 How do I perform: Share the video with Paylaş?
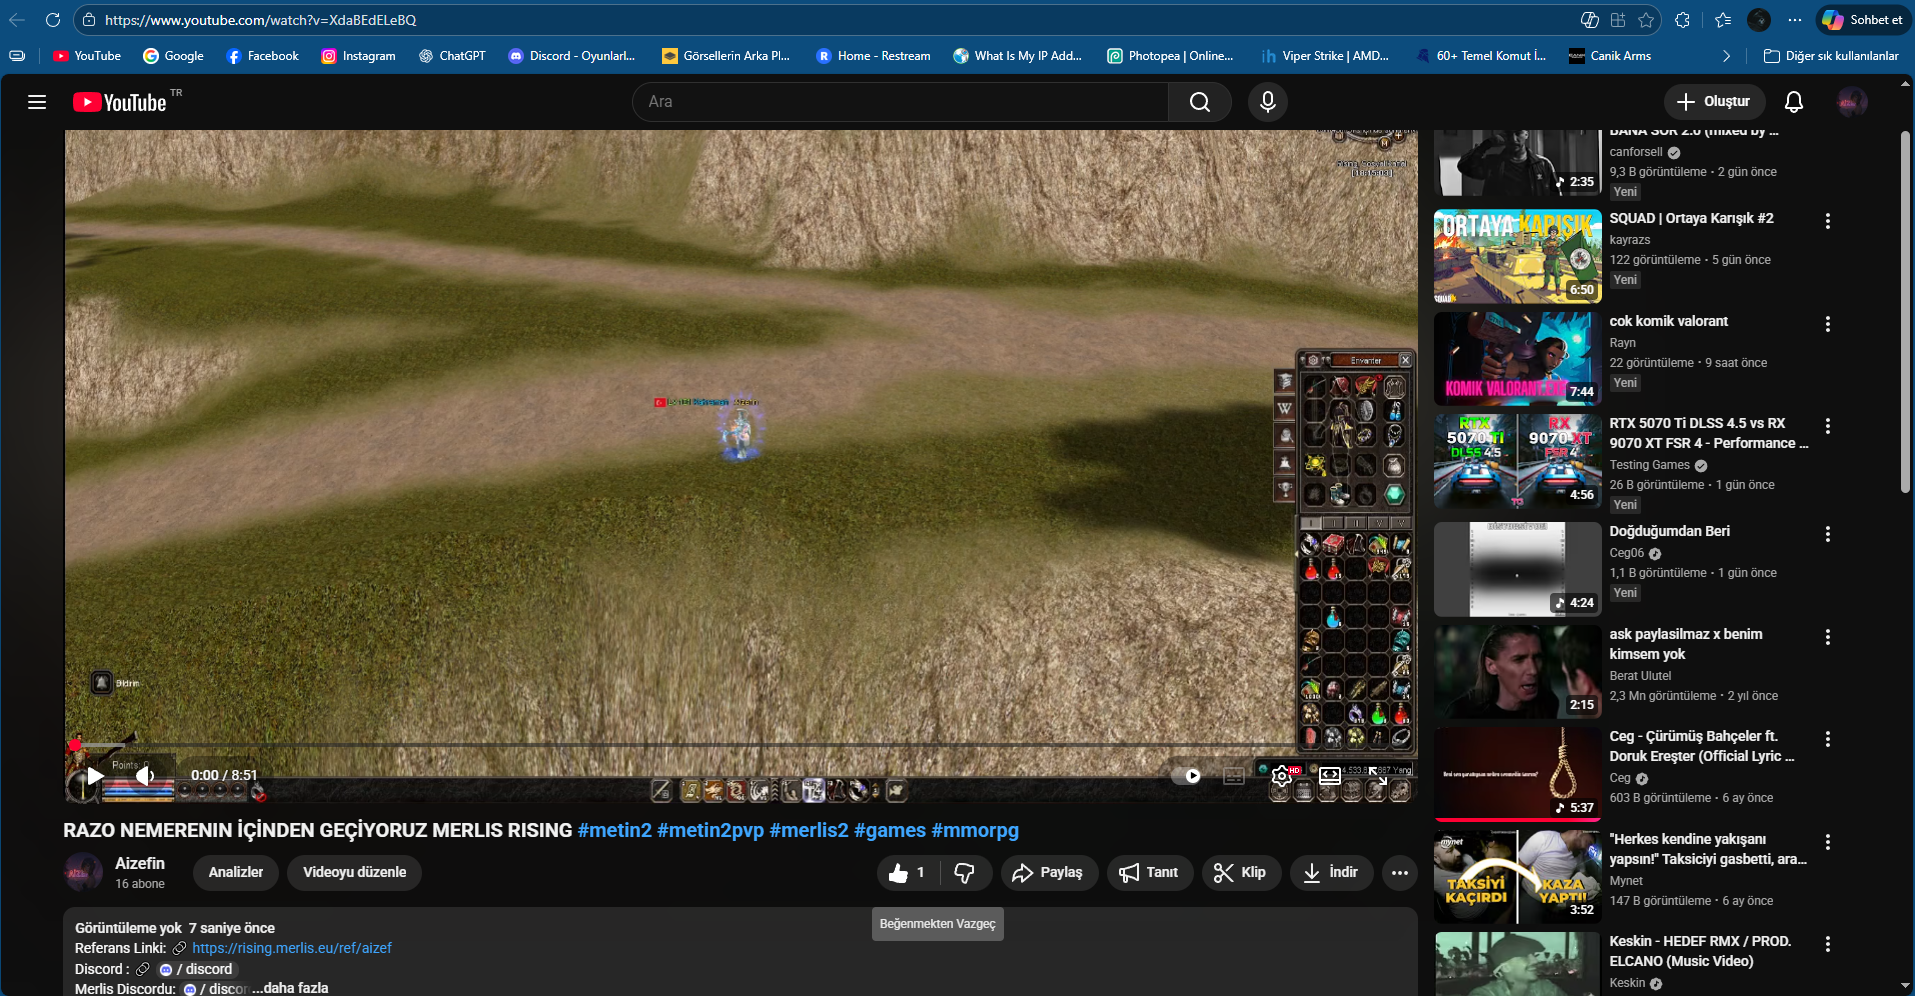[x=1048, y=873]
